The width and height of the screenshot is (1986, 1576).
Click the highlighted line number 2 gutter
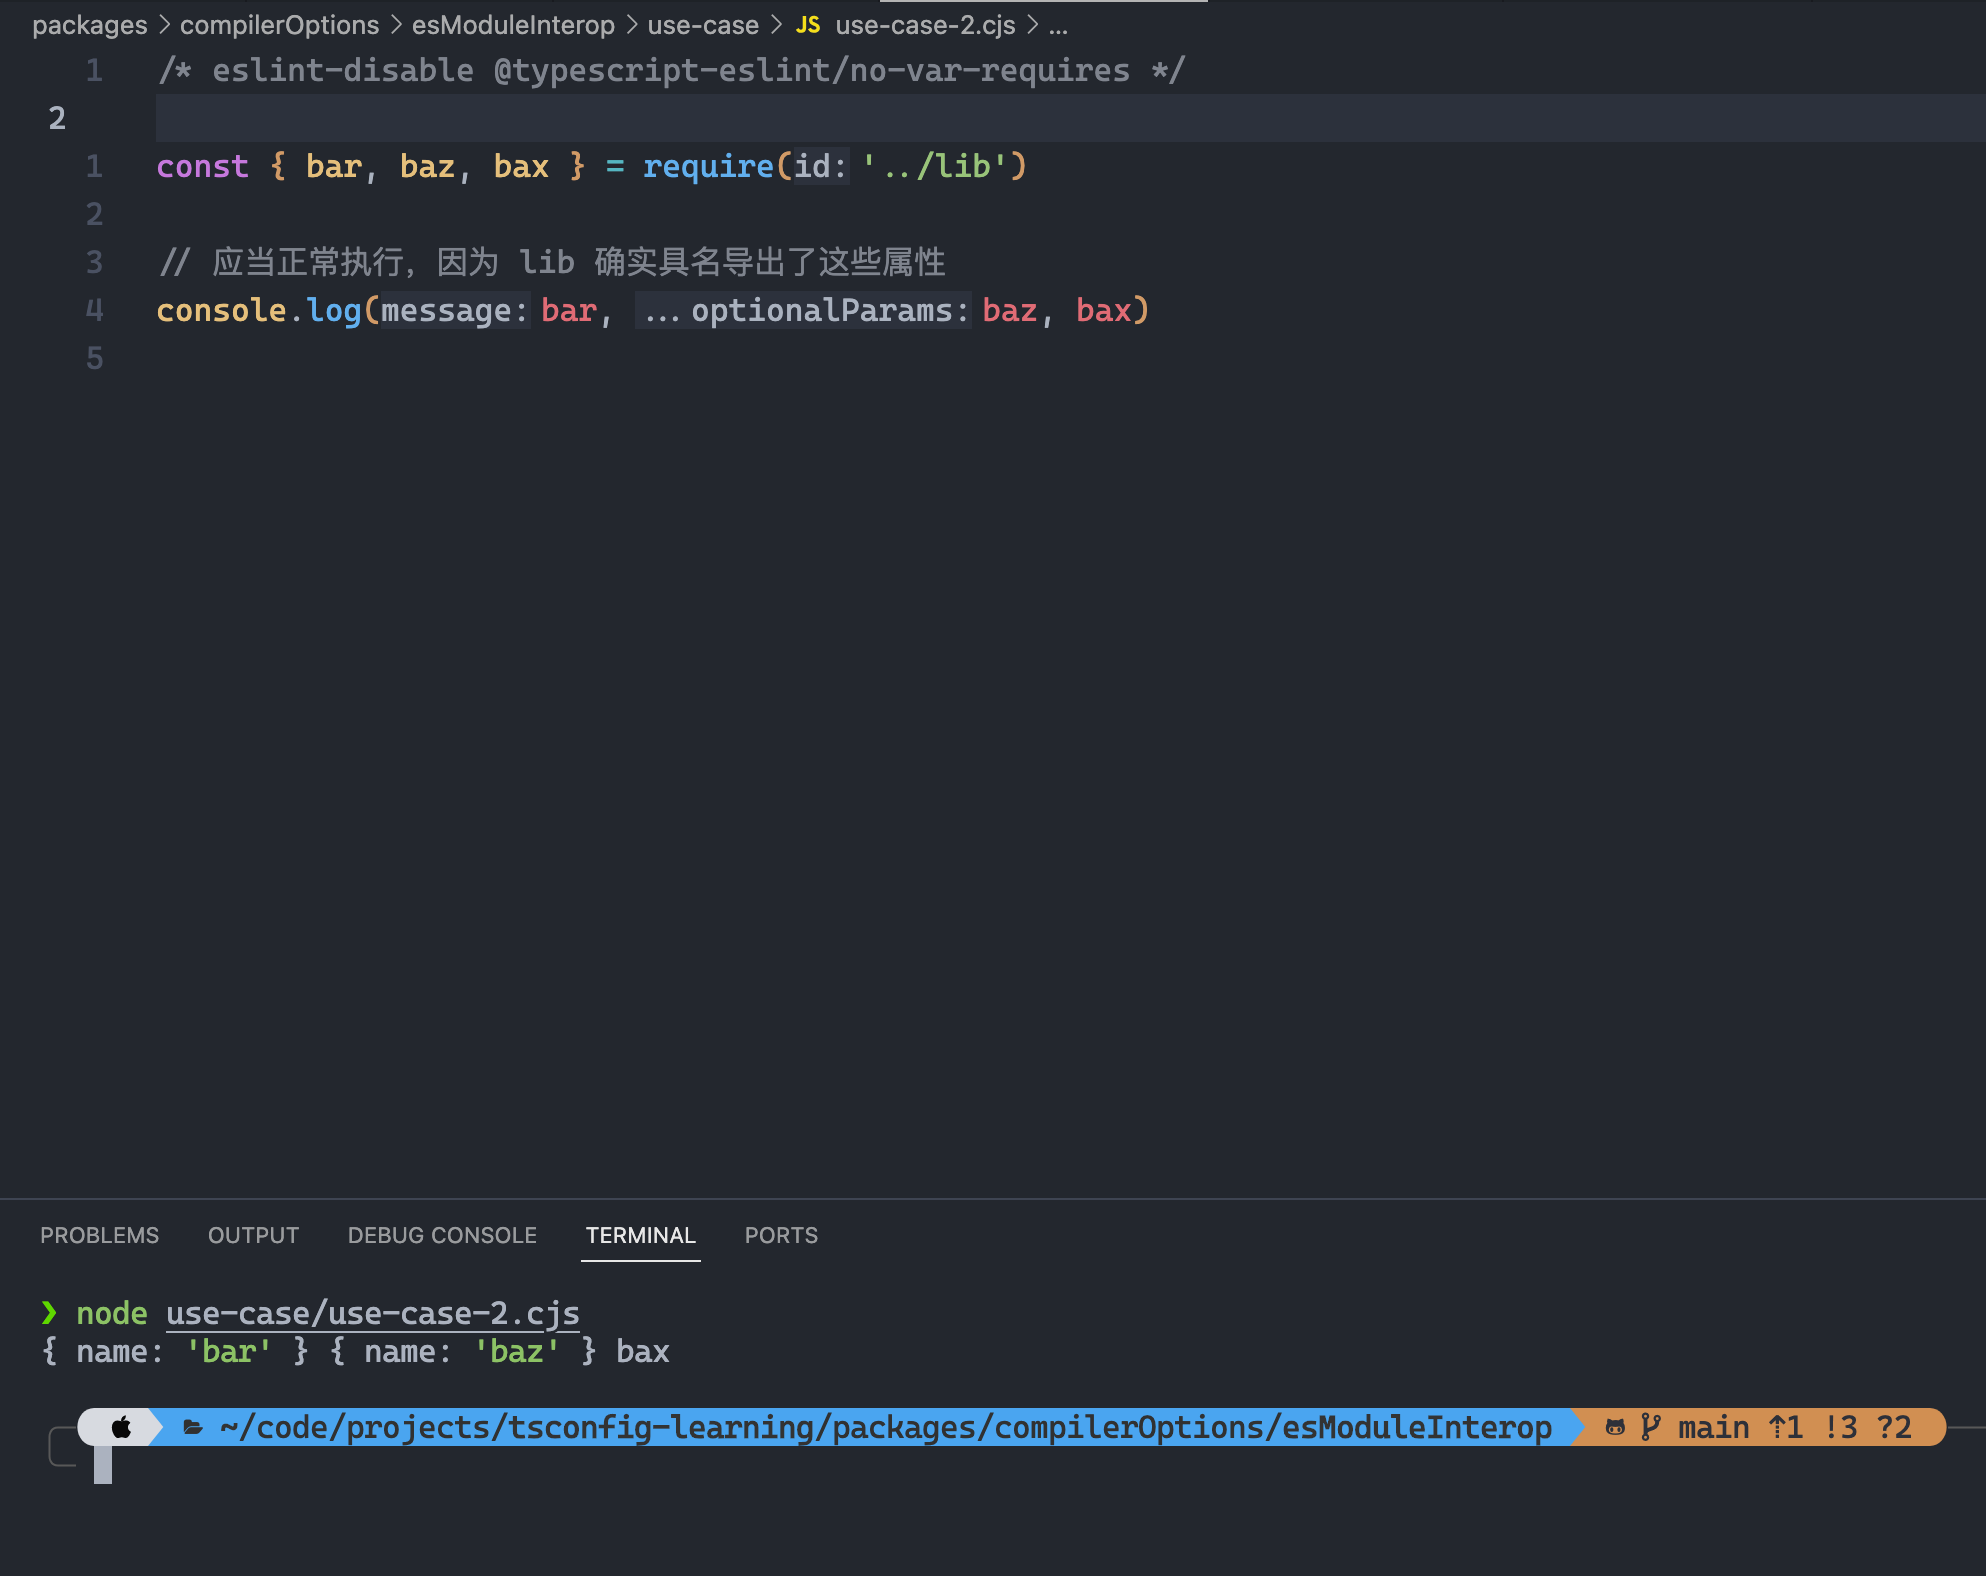coord(57,118)
